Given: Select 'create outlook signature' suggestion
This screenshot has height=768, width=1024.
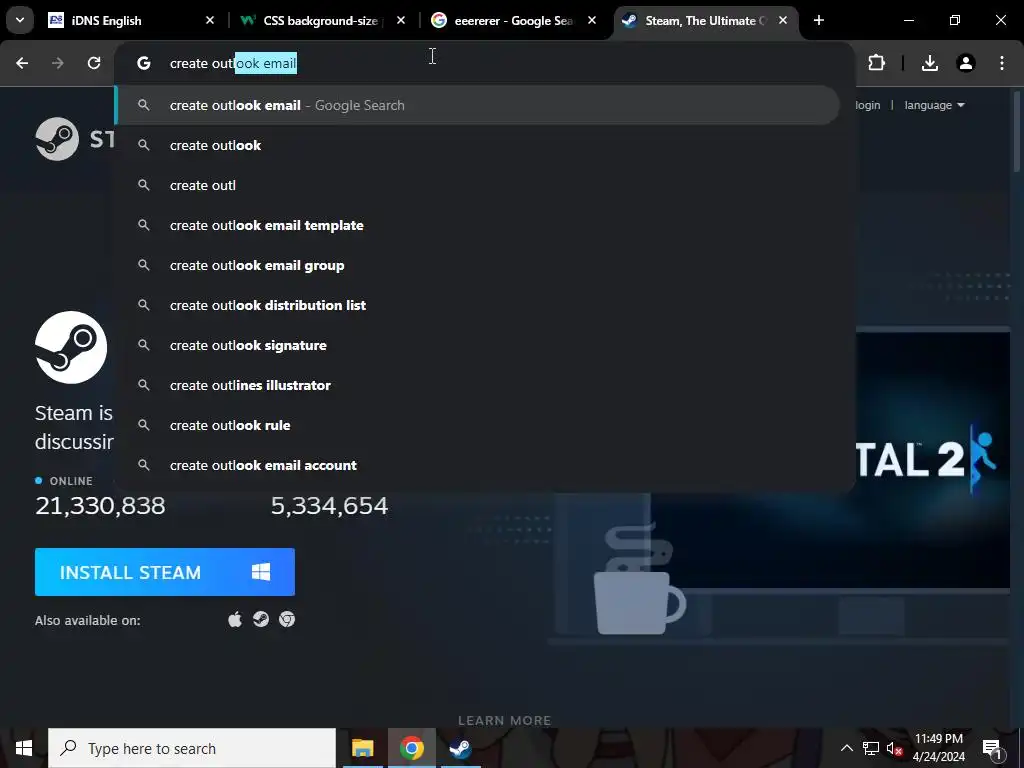Looking at the screenshot, I should pos(478,345).
